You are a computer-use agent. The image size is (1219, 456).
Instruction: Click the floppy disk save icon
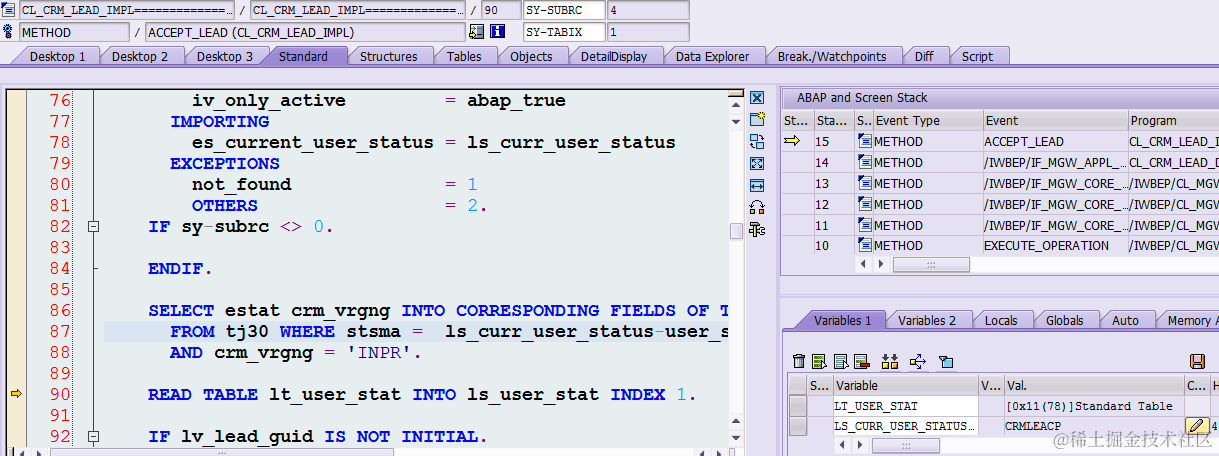1197,361
